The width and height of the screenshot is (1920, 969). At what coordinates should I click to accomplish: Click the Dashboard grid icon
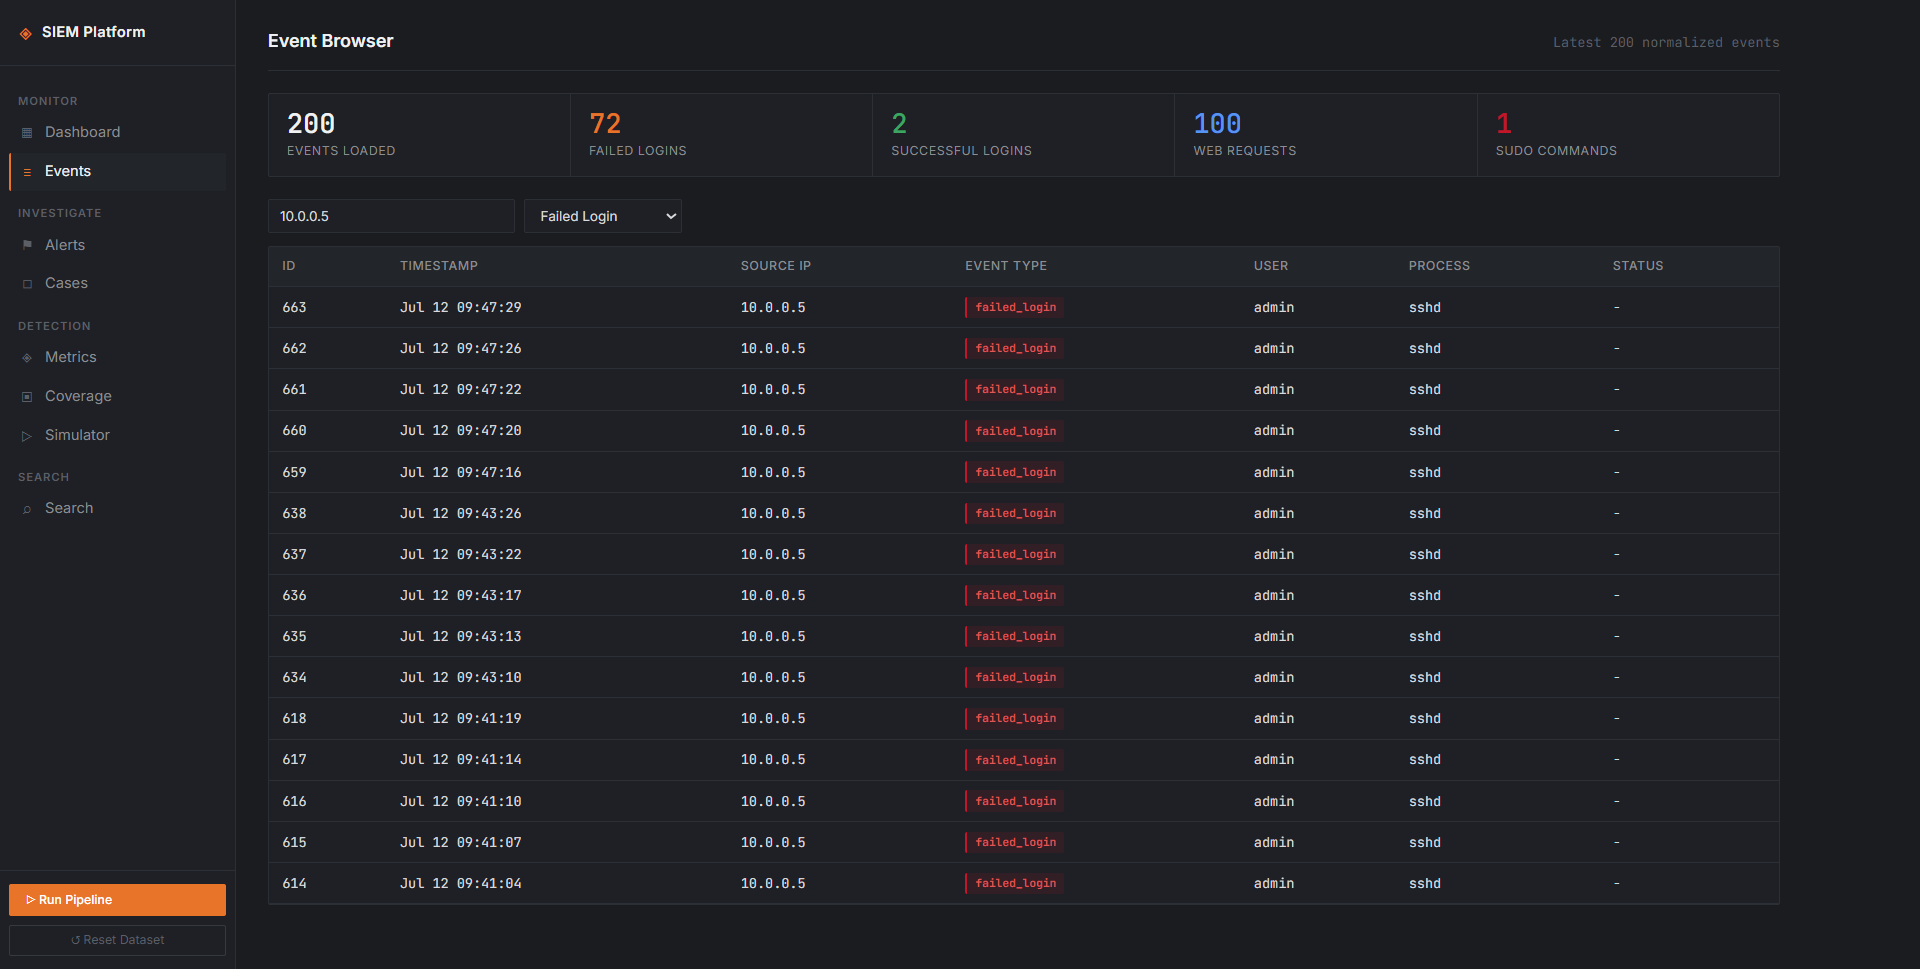pos(27,133)
